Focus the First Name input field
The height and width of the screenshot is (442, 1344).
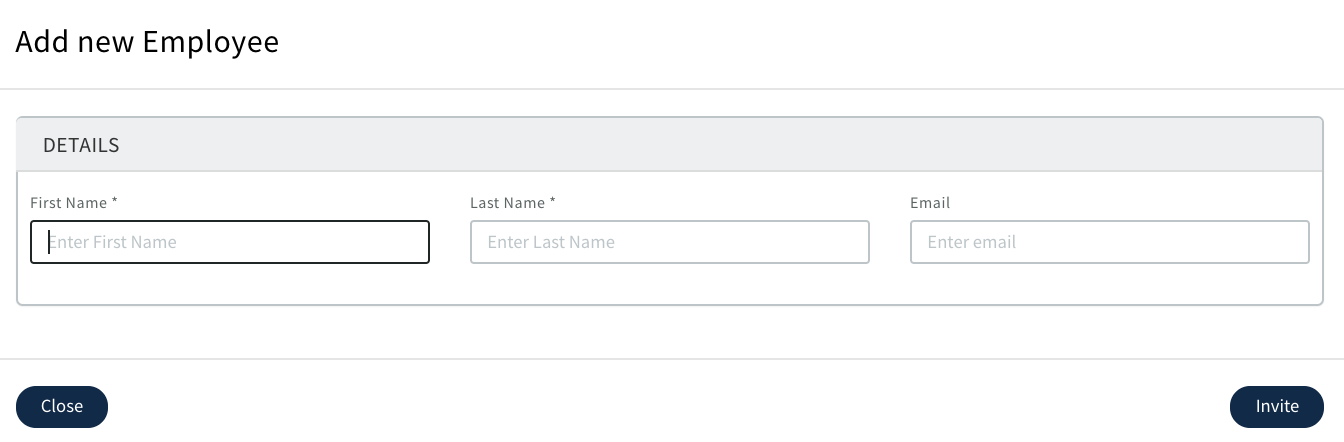click(x=230, y=242)
